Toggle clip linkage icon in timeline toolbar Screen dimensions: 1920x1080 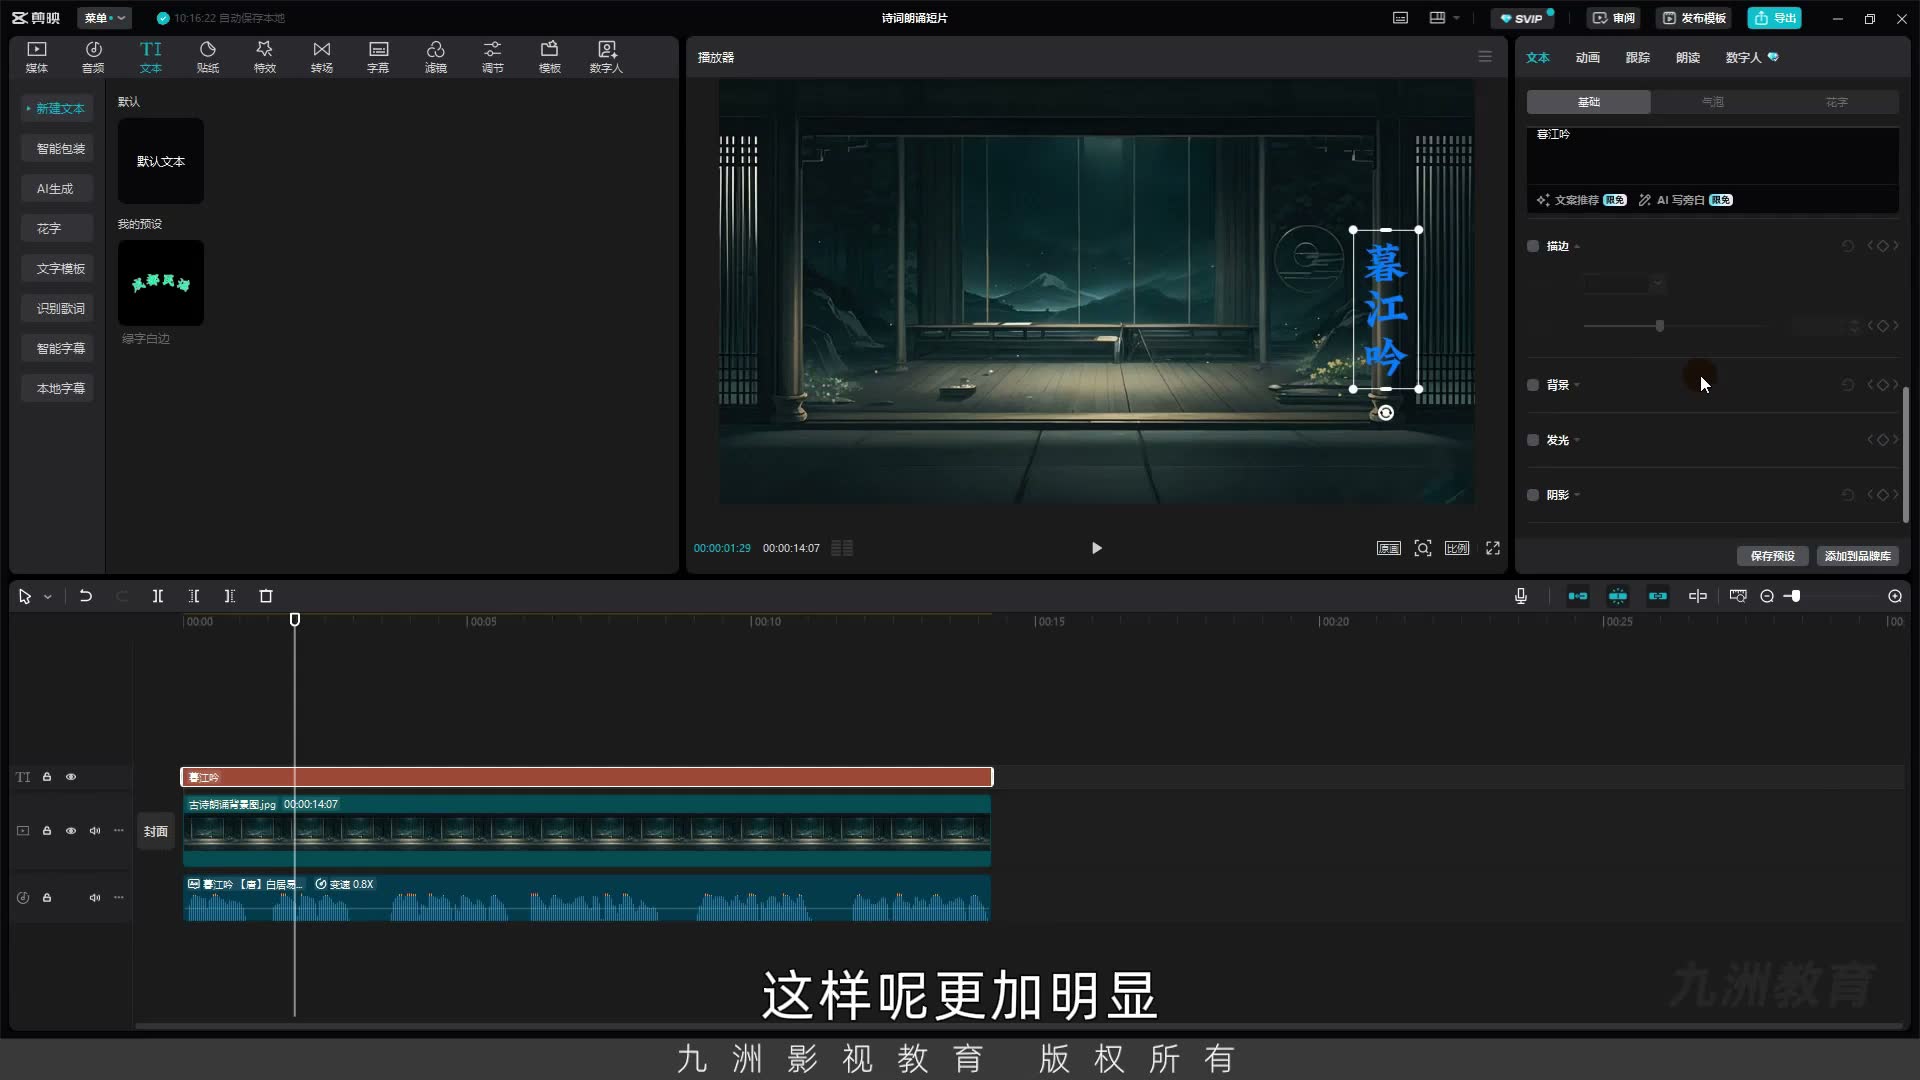[1658, 596]
